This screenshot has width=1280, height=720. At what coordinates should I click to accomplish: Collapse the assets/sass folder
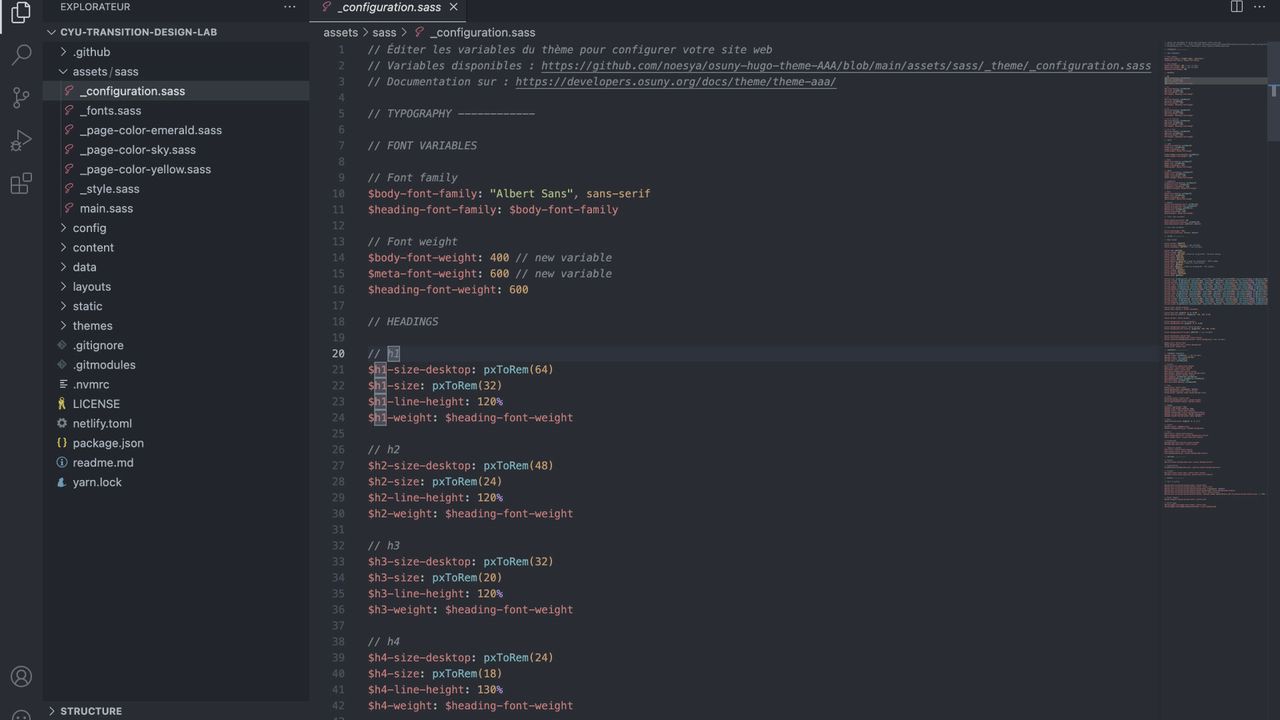105,72
